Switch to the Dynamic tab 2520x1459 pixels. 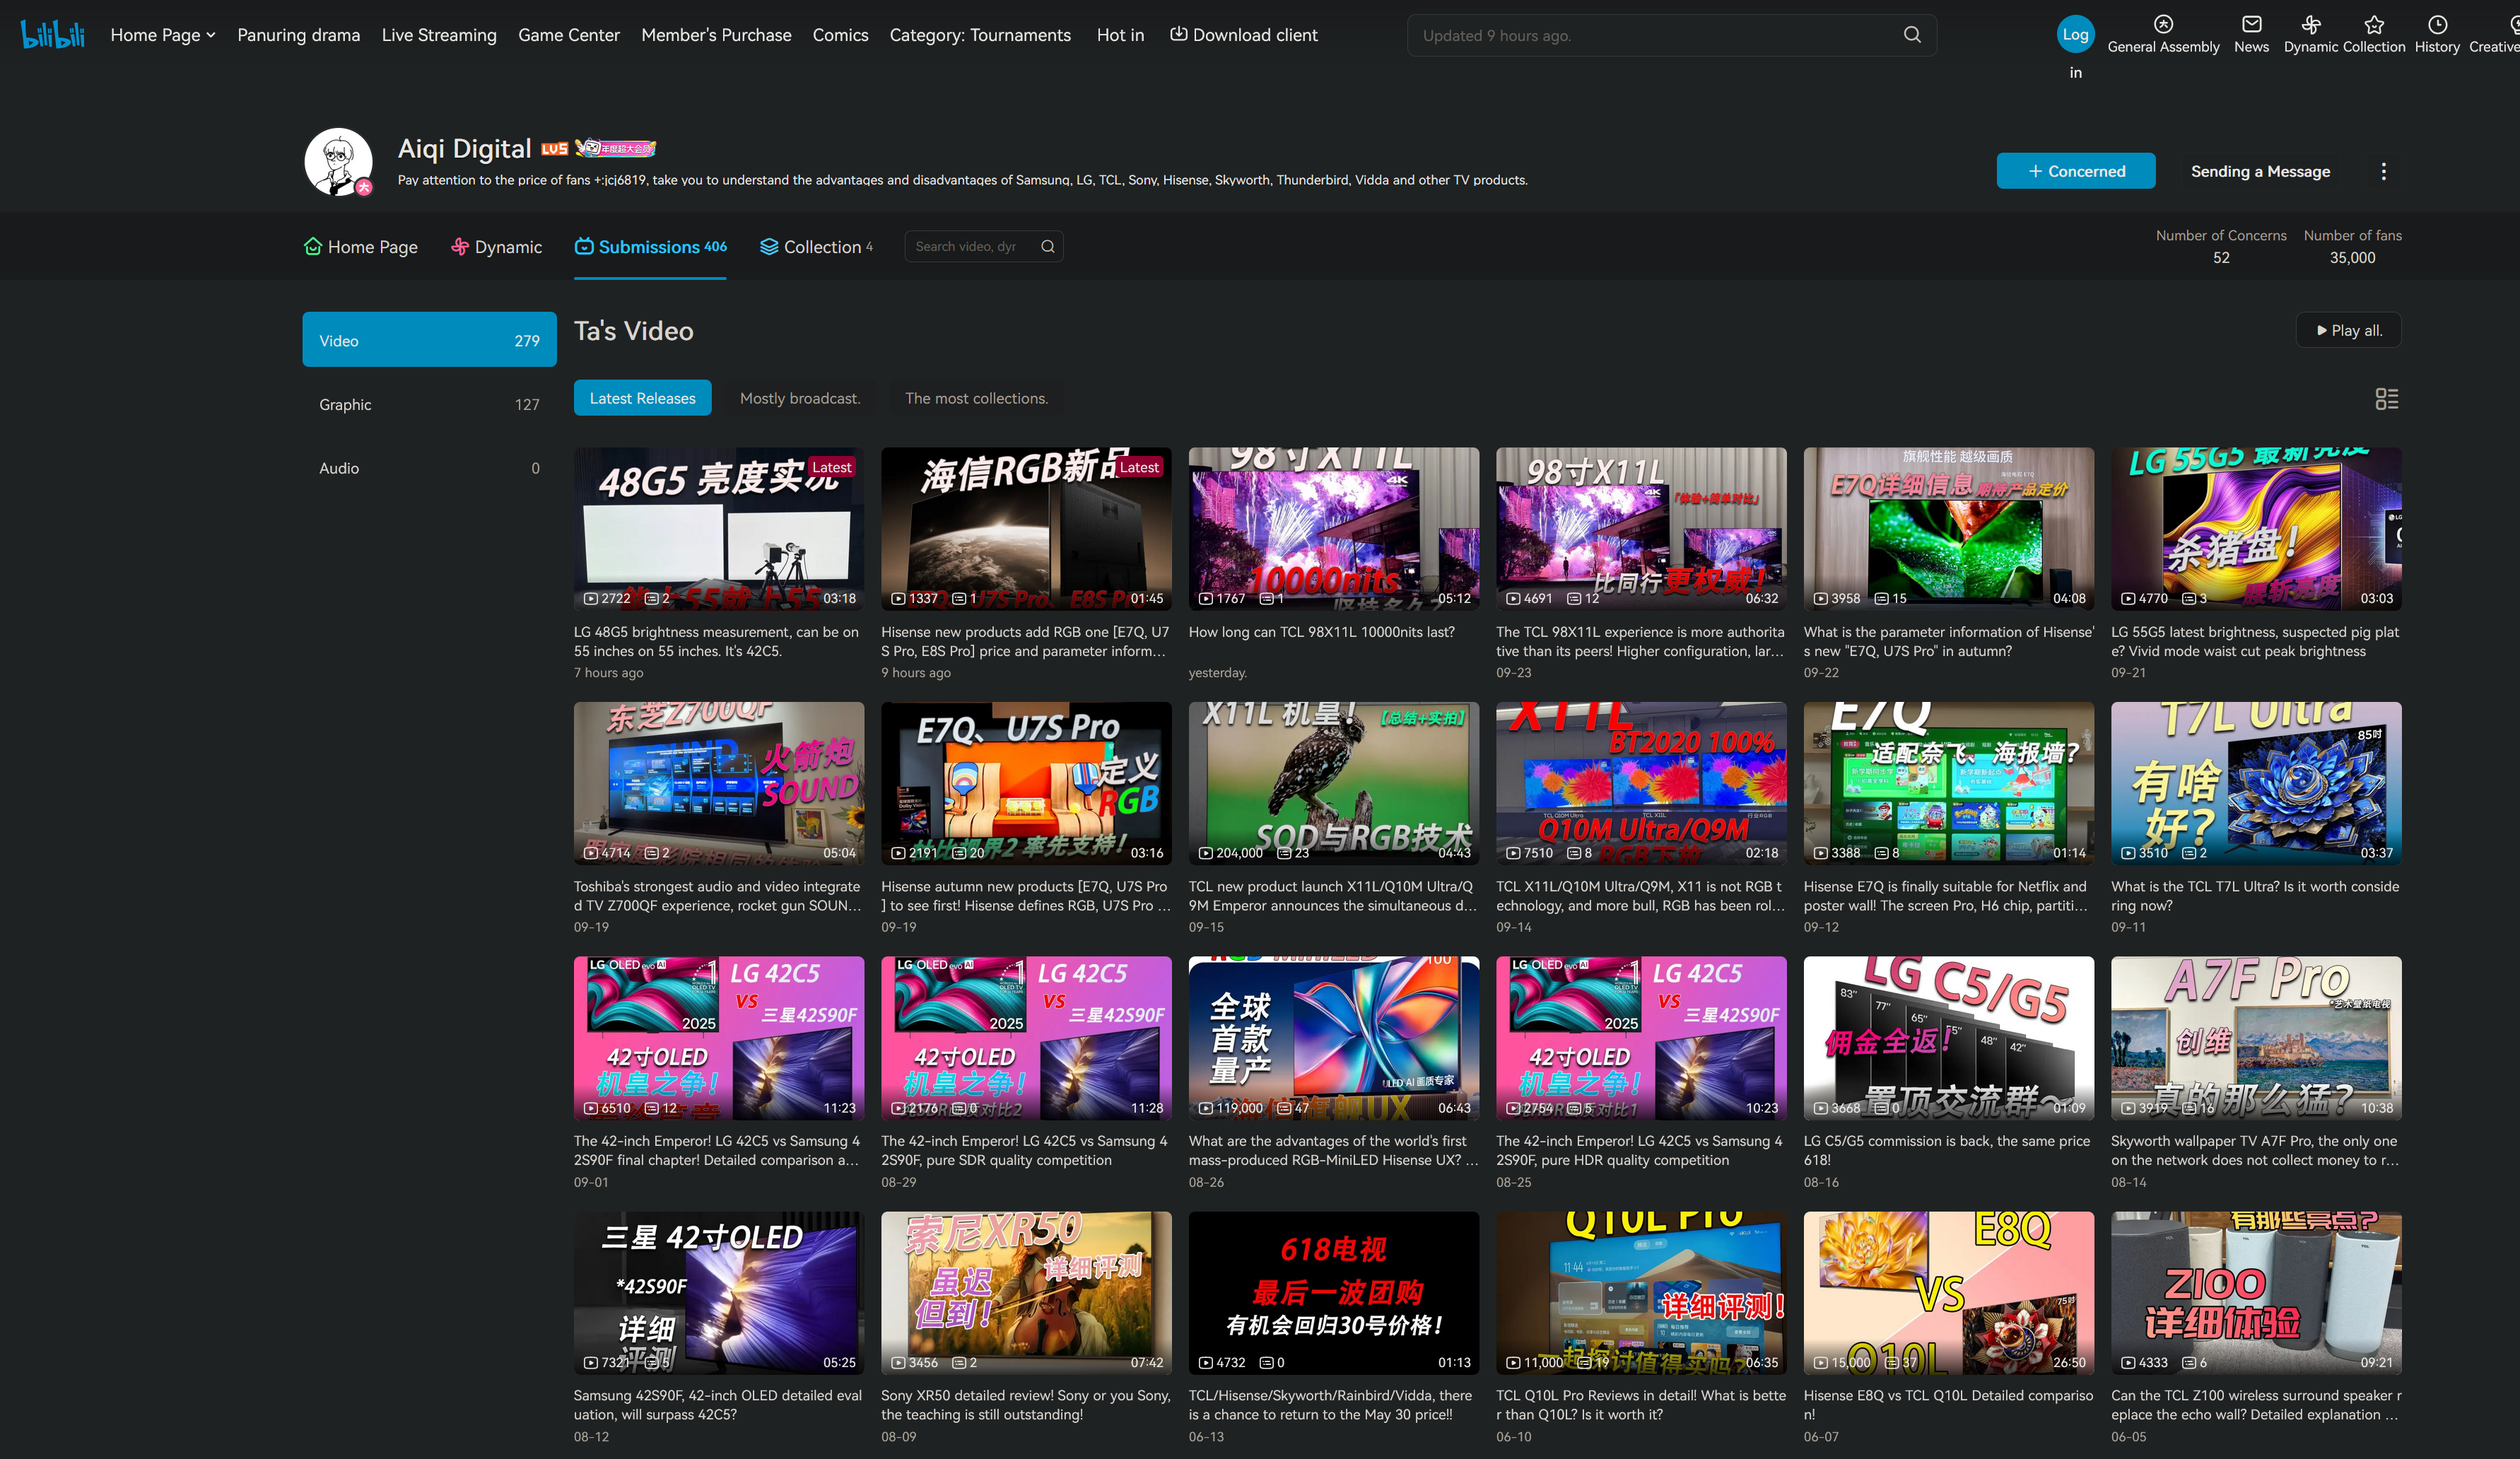pyautogui.click(x=496, y=247)
